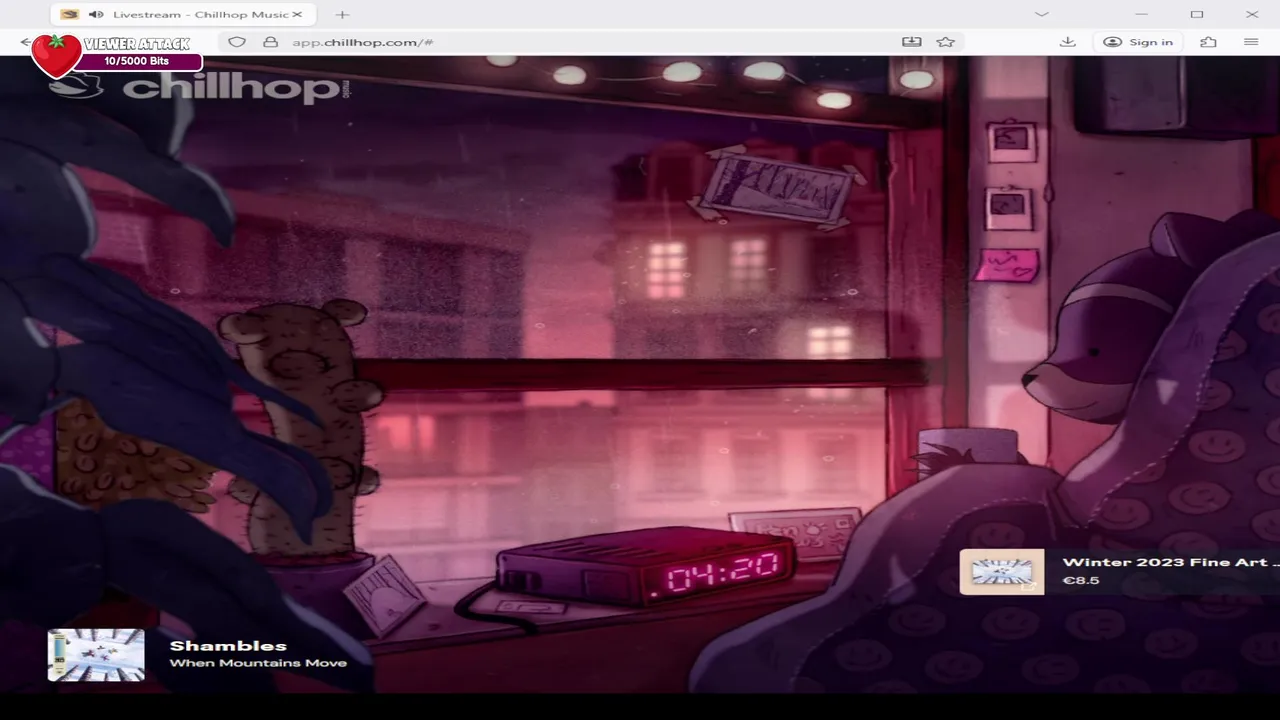
Task: Open the browser downloads panel
Action: tap(1068, 42)
